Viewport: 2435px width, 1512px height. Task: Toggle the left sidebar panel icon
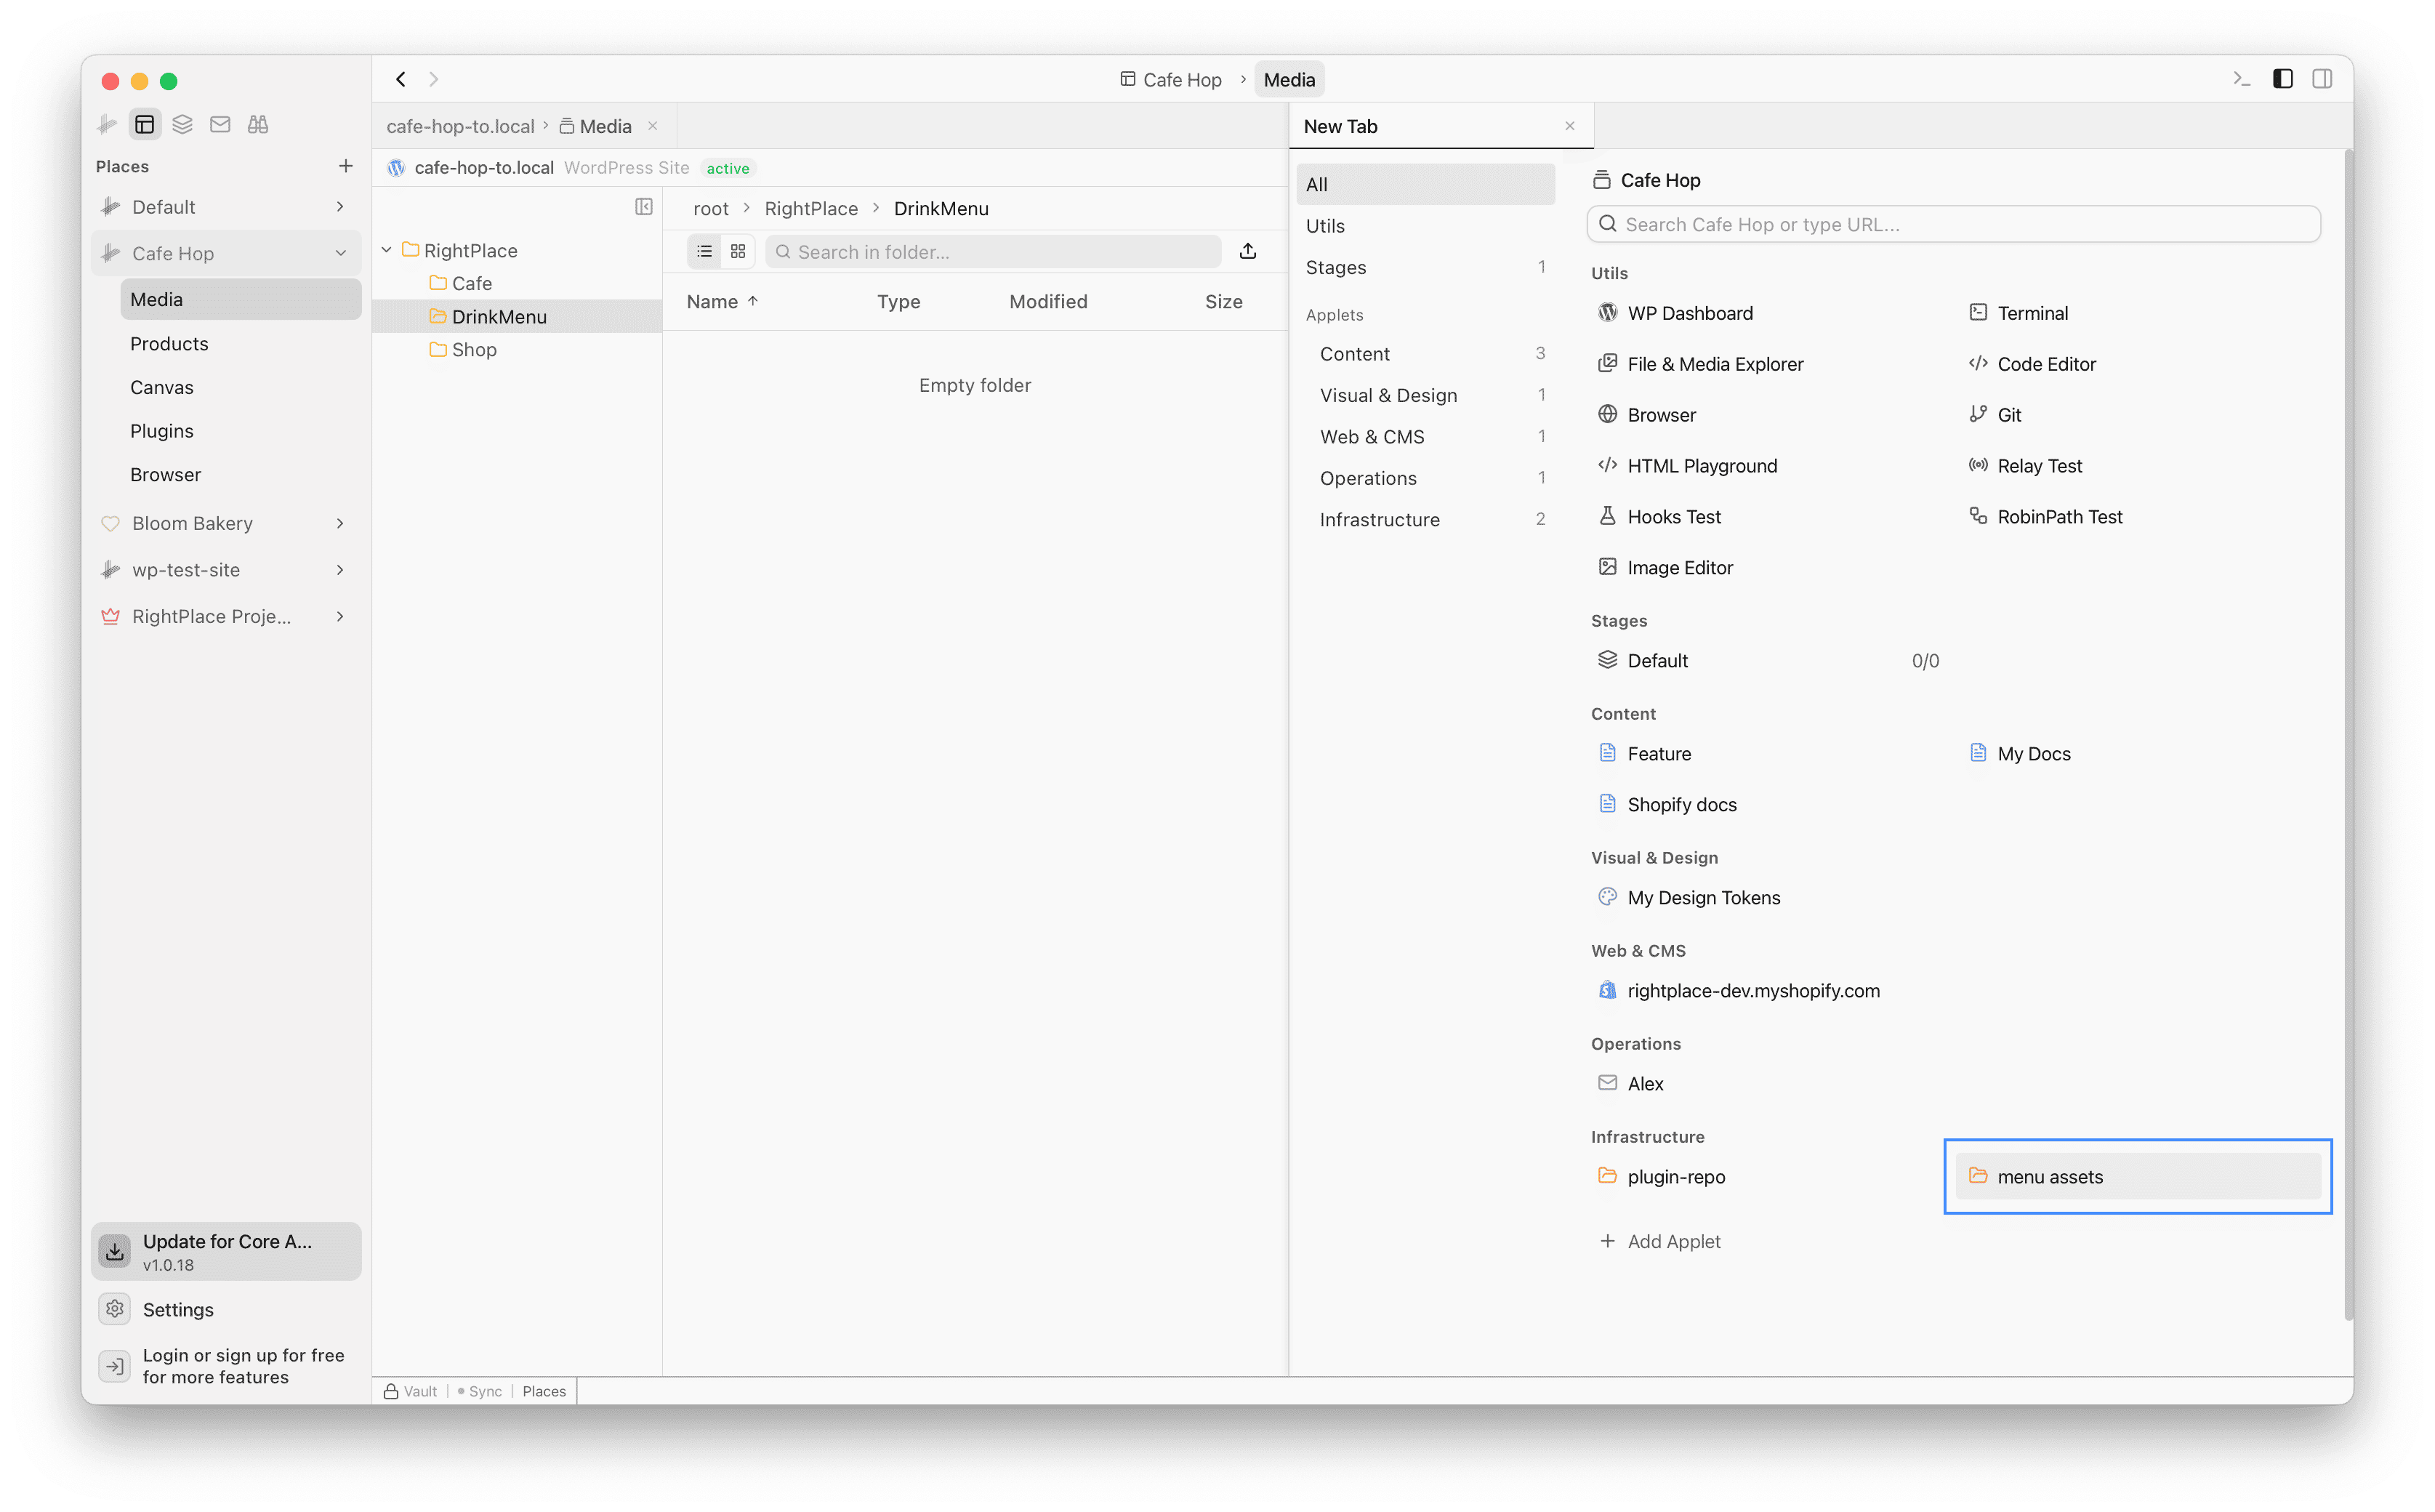coord(2282,79)
